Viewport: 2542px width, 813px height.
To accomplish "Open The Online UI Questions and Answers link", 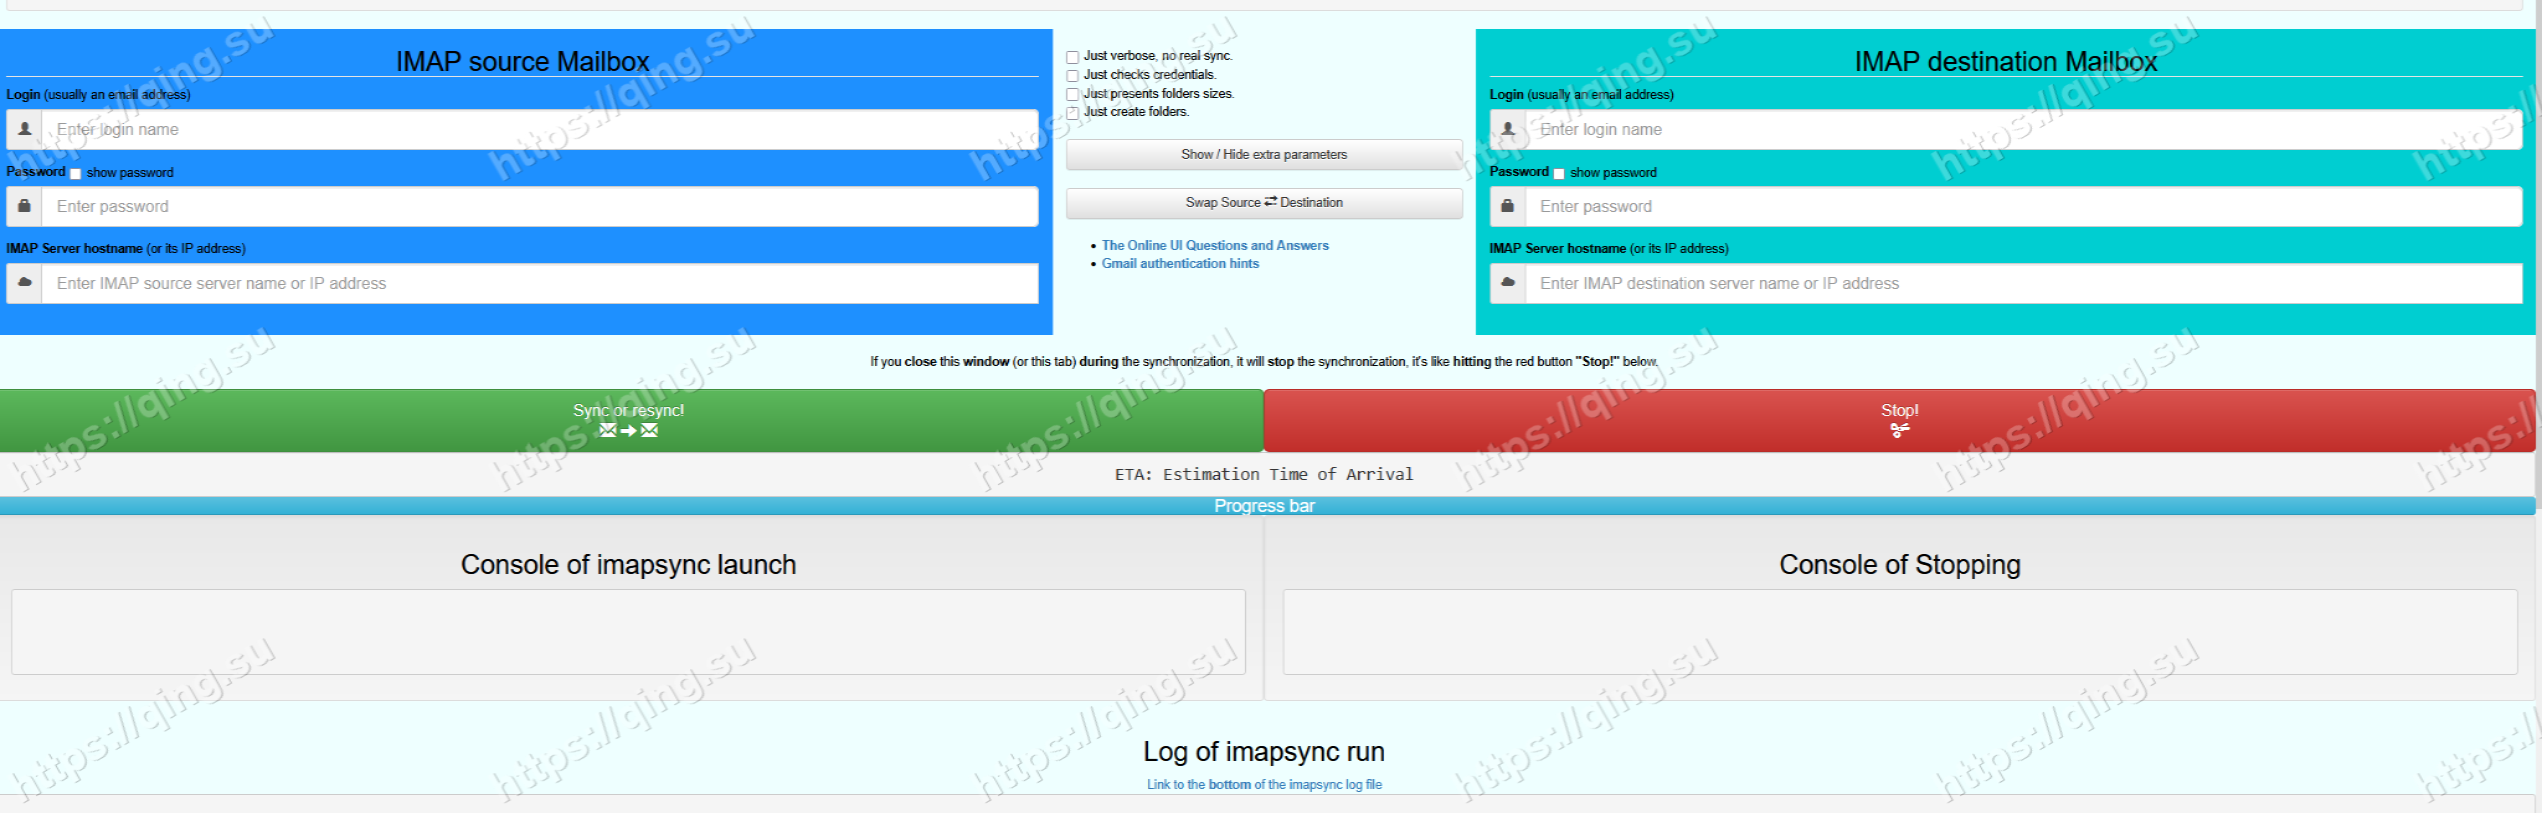I will (1215, 246).
